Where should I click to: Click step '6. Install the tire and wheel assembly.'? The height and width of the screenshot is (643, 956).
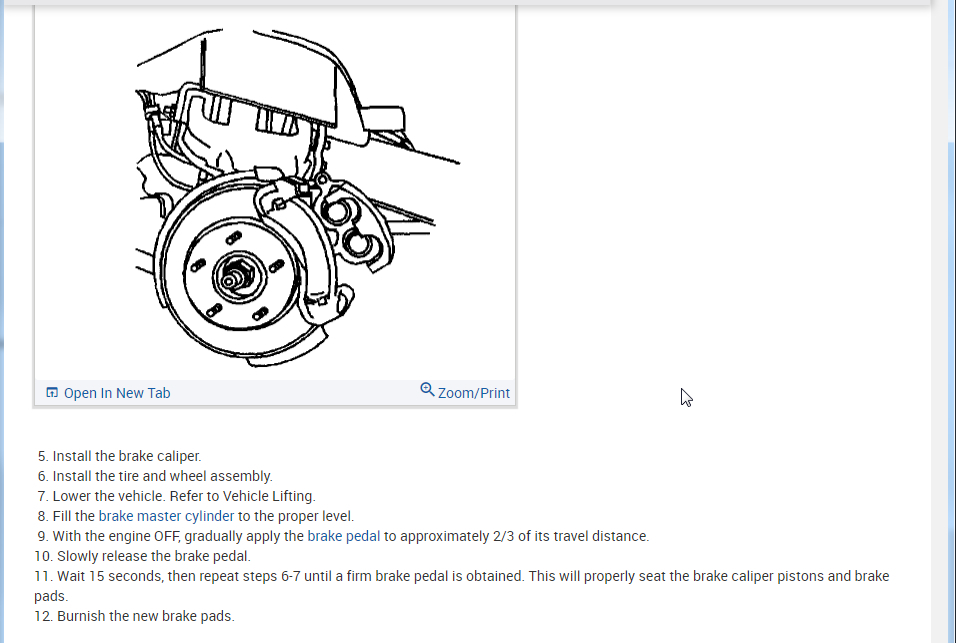click(x=155, y=477)
